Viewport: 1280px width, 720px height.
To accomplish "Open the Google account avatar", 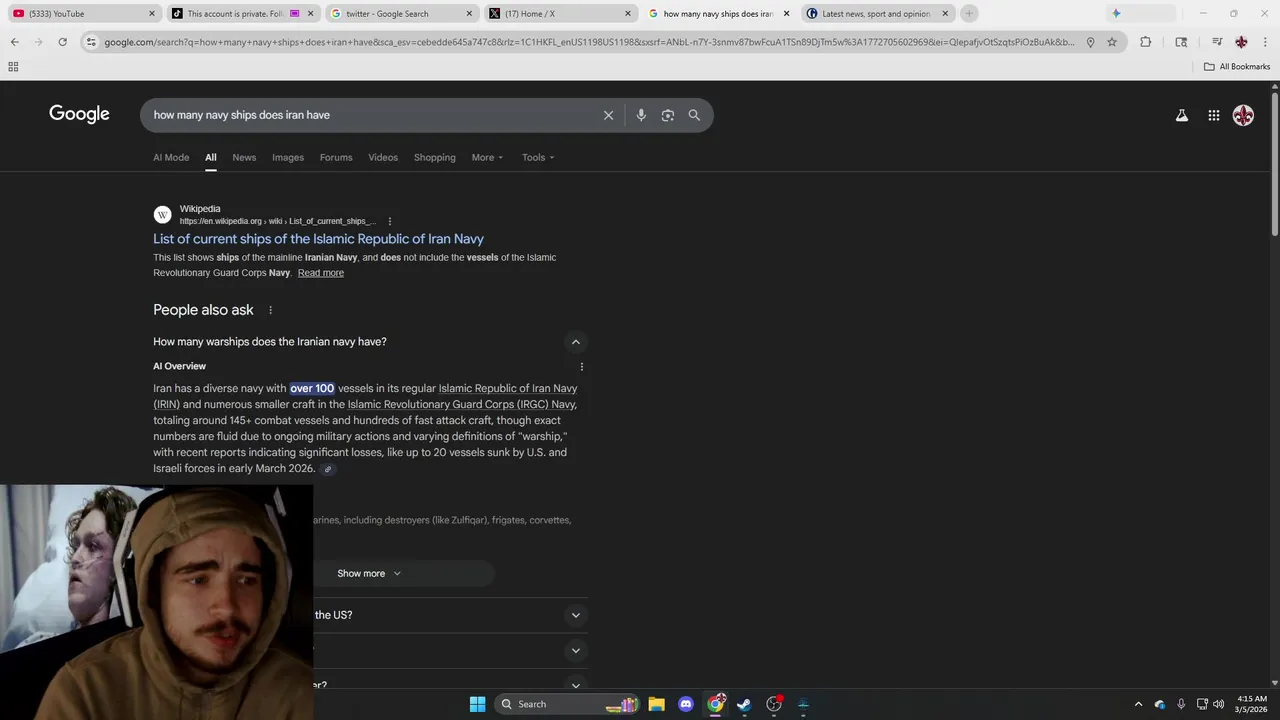I will (x=1243, y=115).
